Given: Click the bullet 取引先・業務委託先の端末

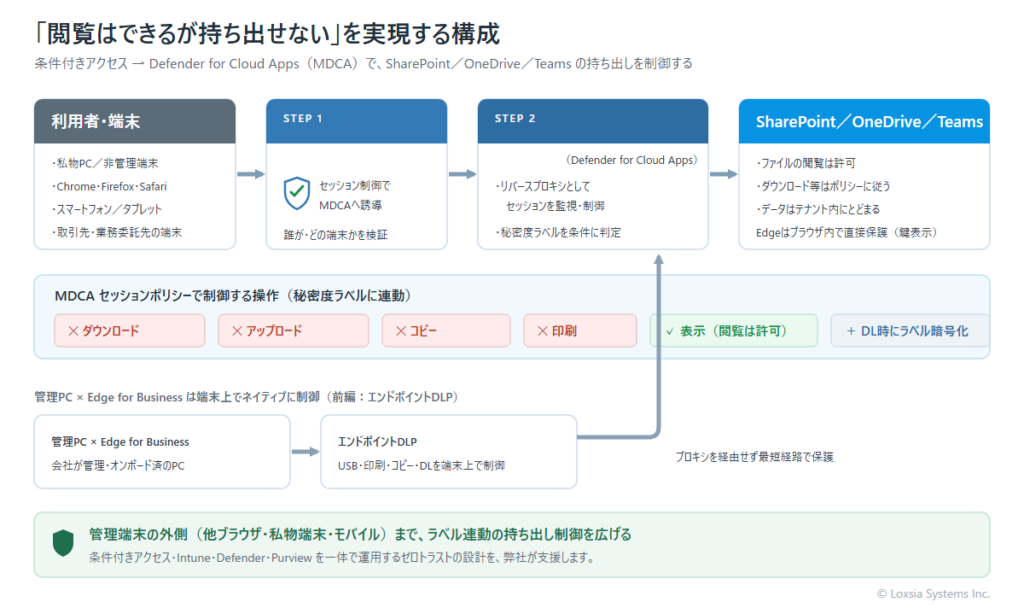Looking at the screenshot, I should pyautogui.click(x=116, y=232).
